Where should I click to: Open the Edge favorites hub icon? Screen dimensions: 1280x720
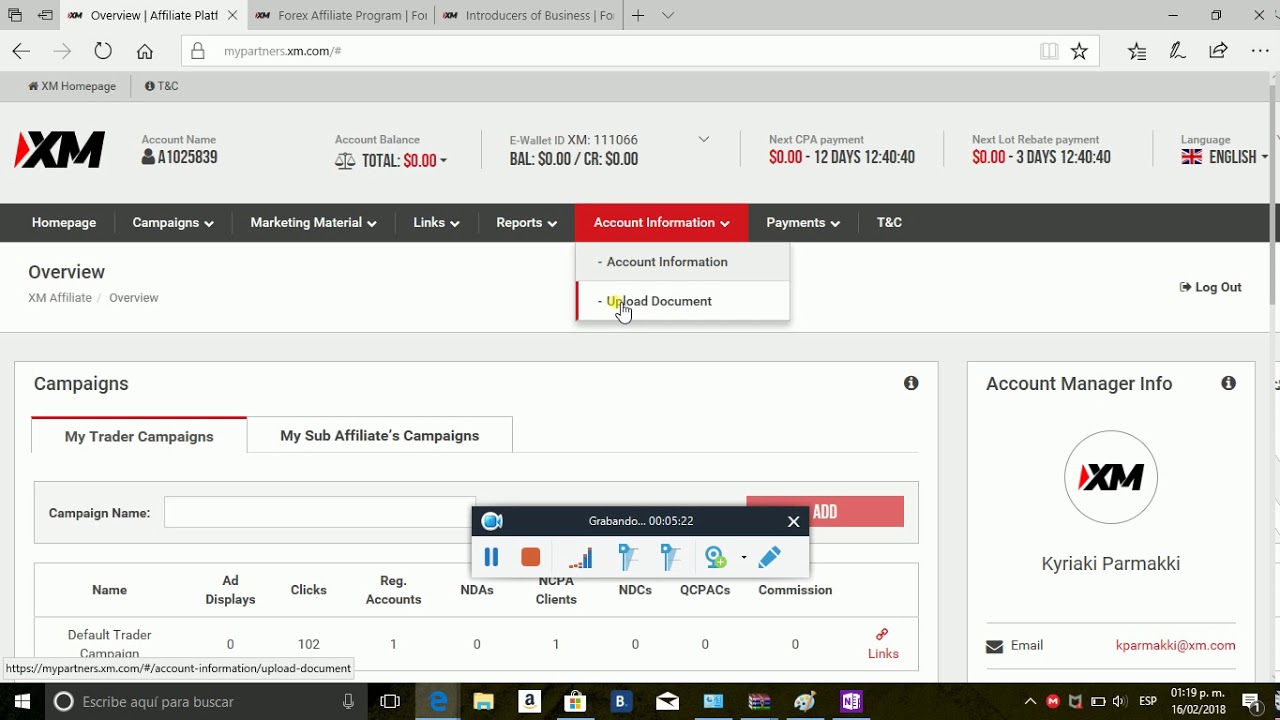[x=1137, y=51]
